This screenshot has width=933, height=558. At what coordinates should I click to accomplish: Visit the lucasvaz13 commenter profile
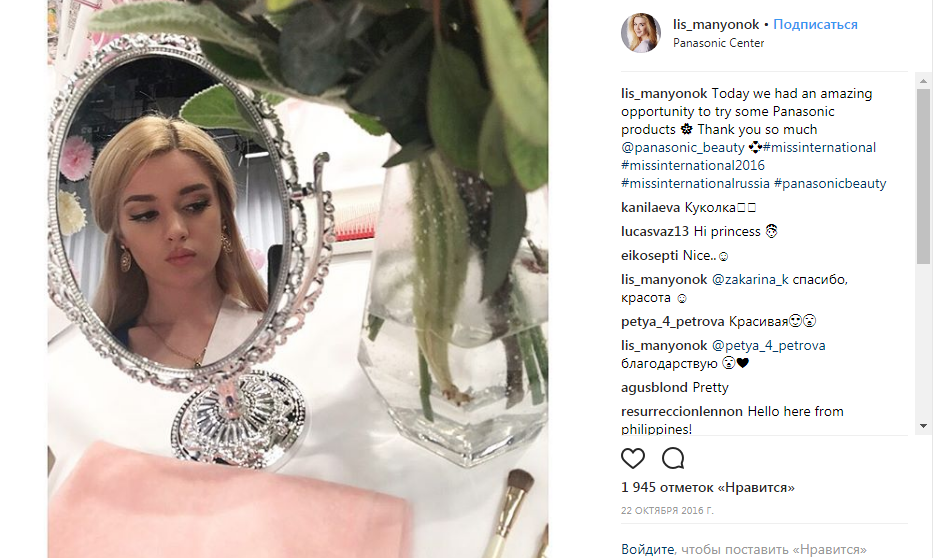point(655,231)
